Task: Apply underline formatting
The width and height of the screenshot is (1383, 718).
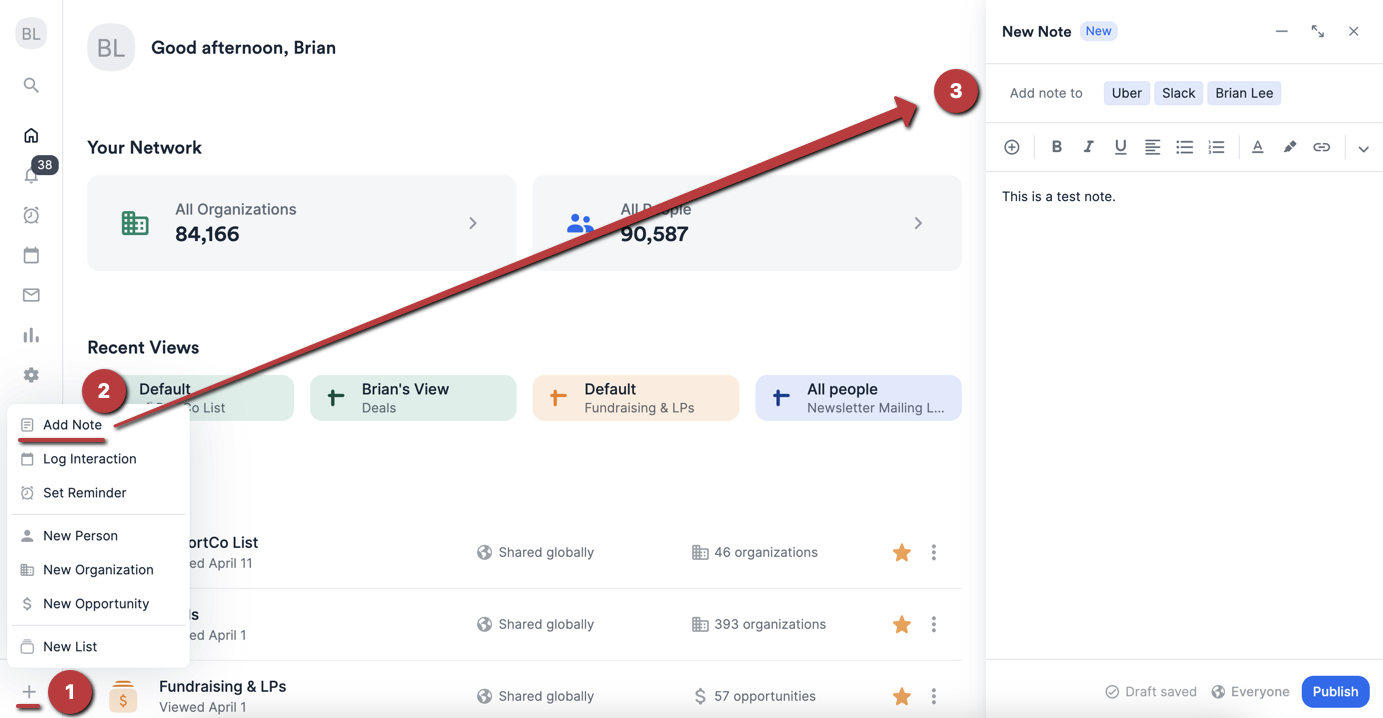Action: click(x=1120, y=146)
